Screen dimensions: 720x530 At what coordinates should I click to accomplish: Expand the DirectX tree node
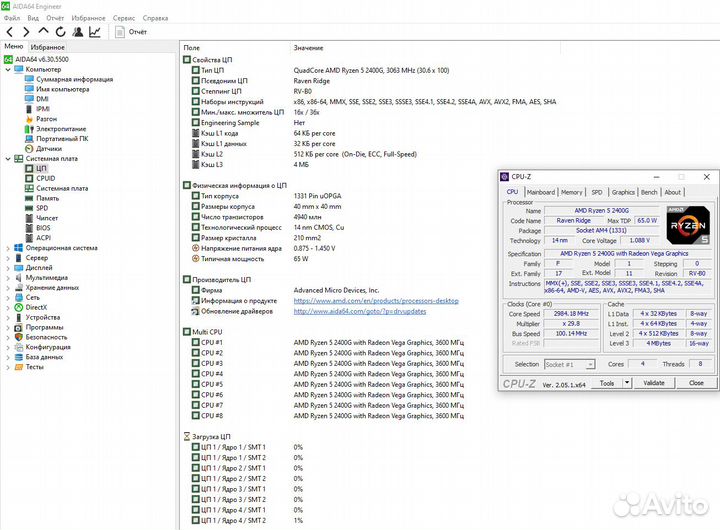click(8, 308)
